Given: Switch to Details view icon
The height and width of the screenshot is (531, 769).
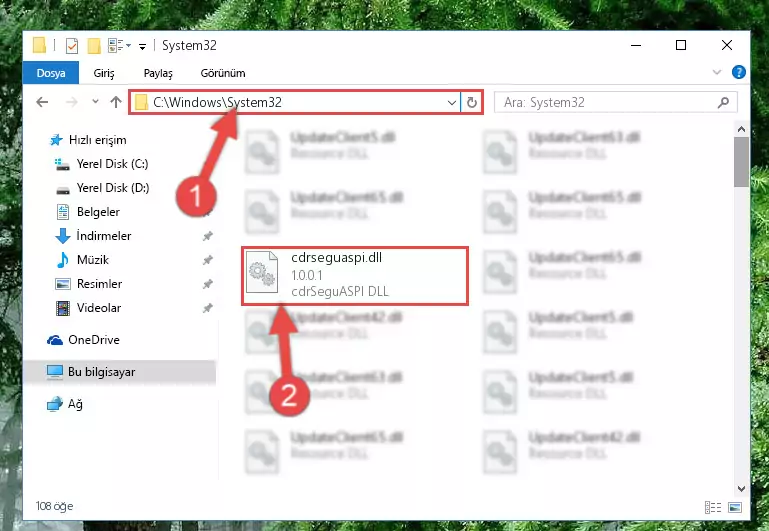Looking at the screenshot, I should (x=713, y=507).
